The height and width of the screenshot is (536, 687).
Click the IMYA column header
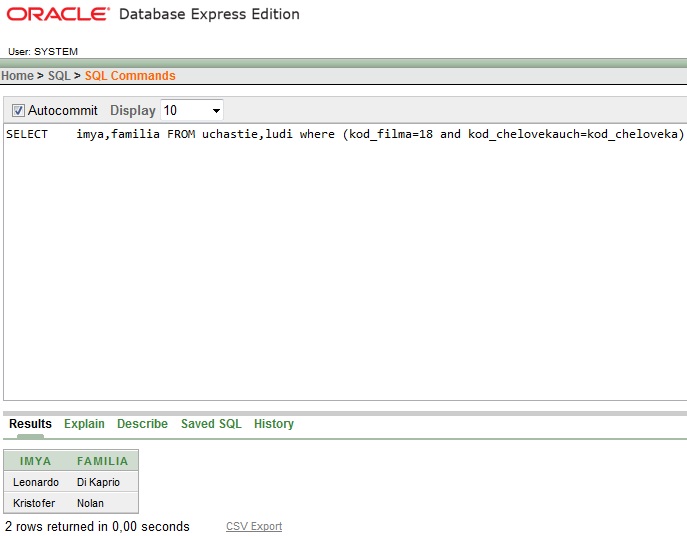point(35,461)
